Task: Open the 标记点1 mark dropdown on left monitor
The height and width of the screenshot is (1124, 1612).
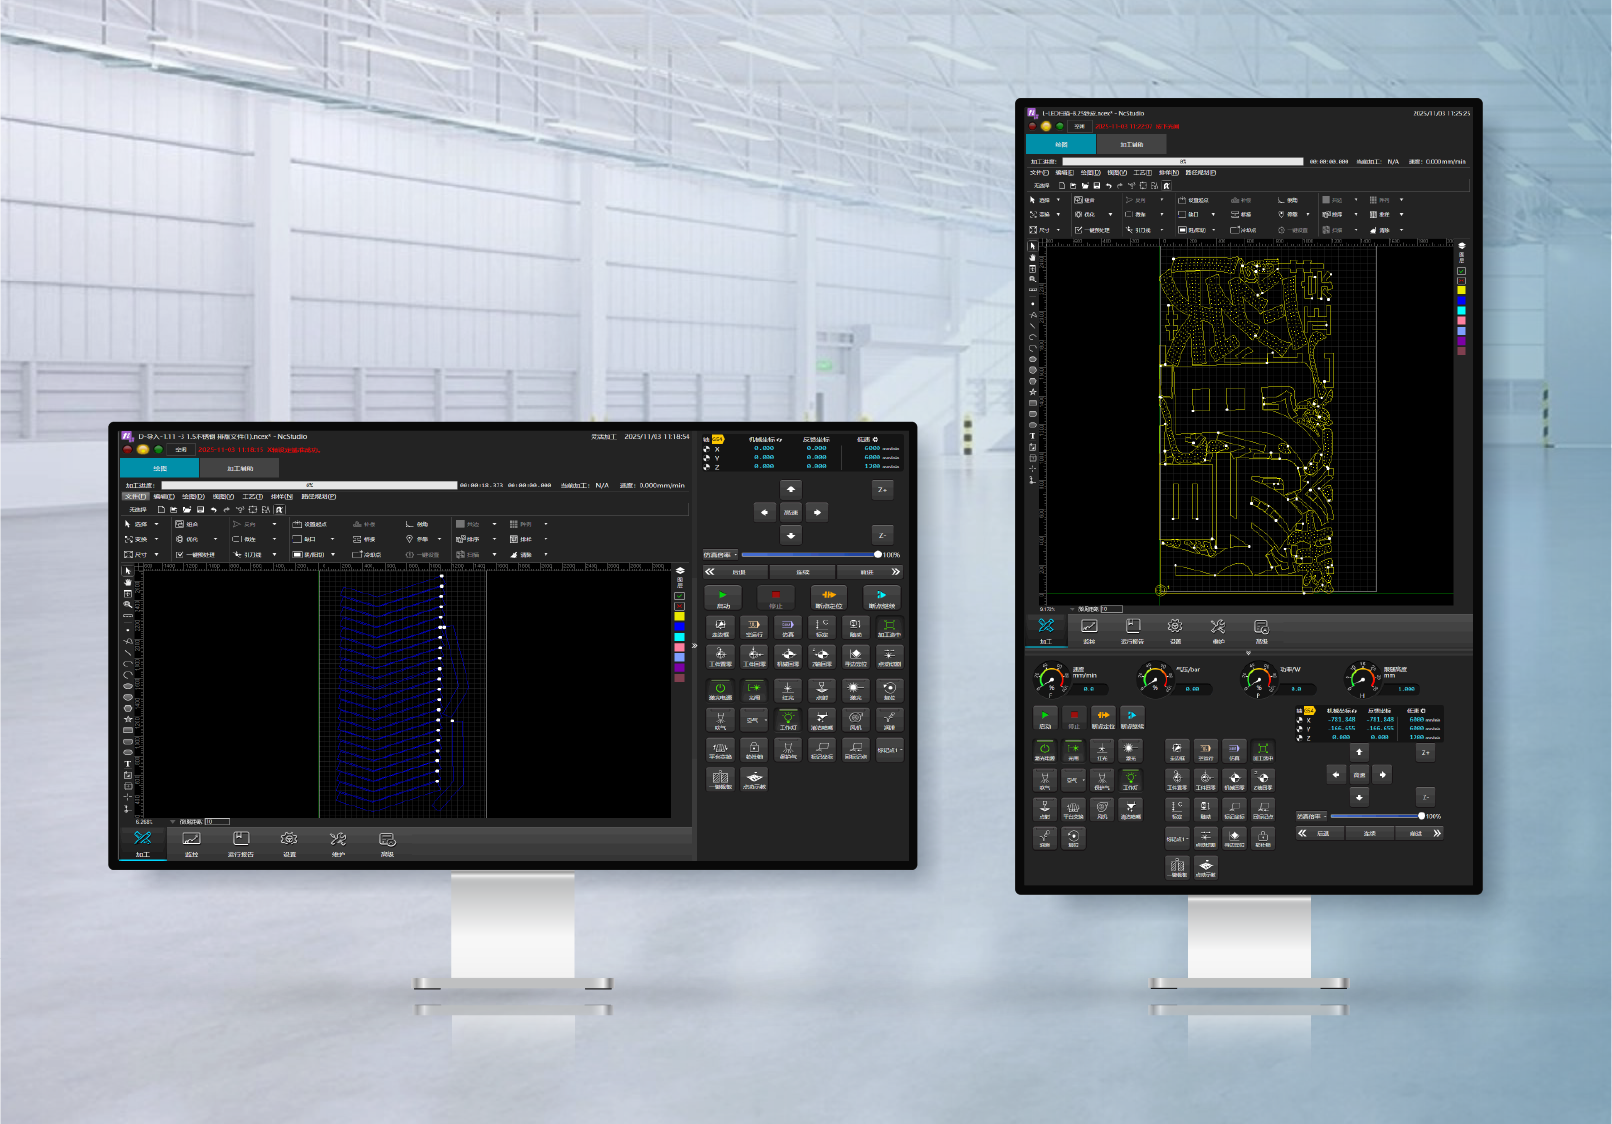Action: tap(889, 750)
